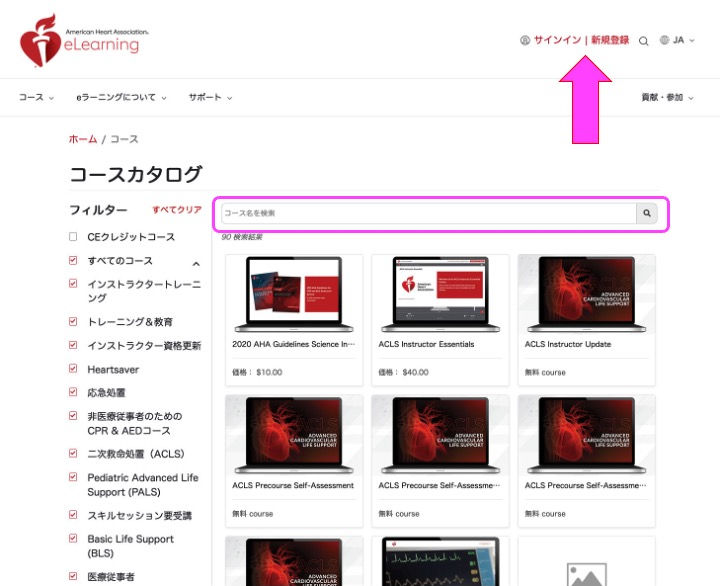The width and height of the screenshot is (720, 586).
Task: Open the eラーニングについて menu
Action: (121, 97)
